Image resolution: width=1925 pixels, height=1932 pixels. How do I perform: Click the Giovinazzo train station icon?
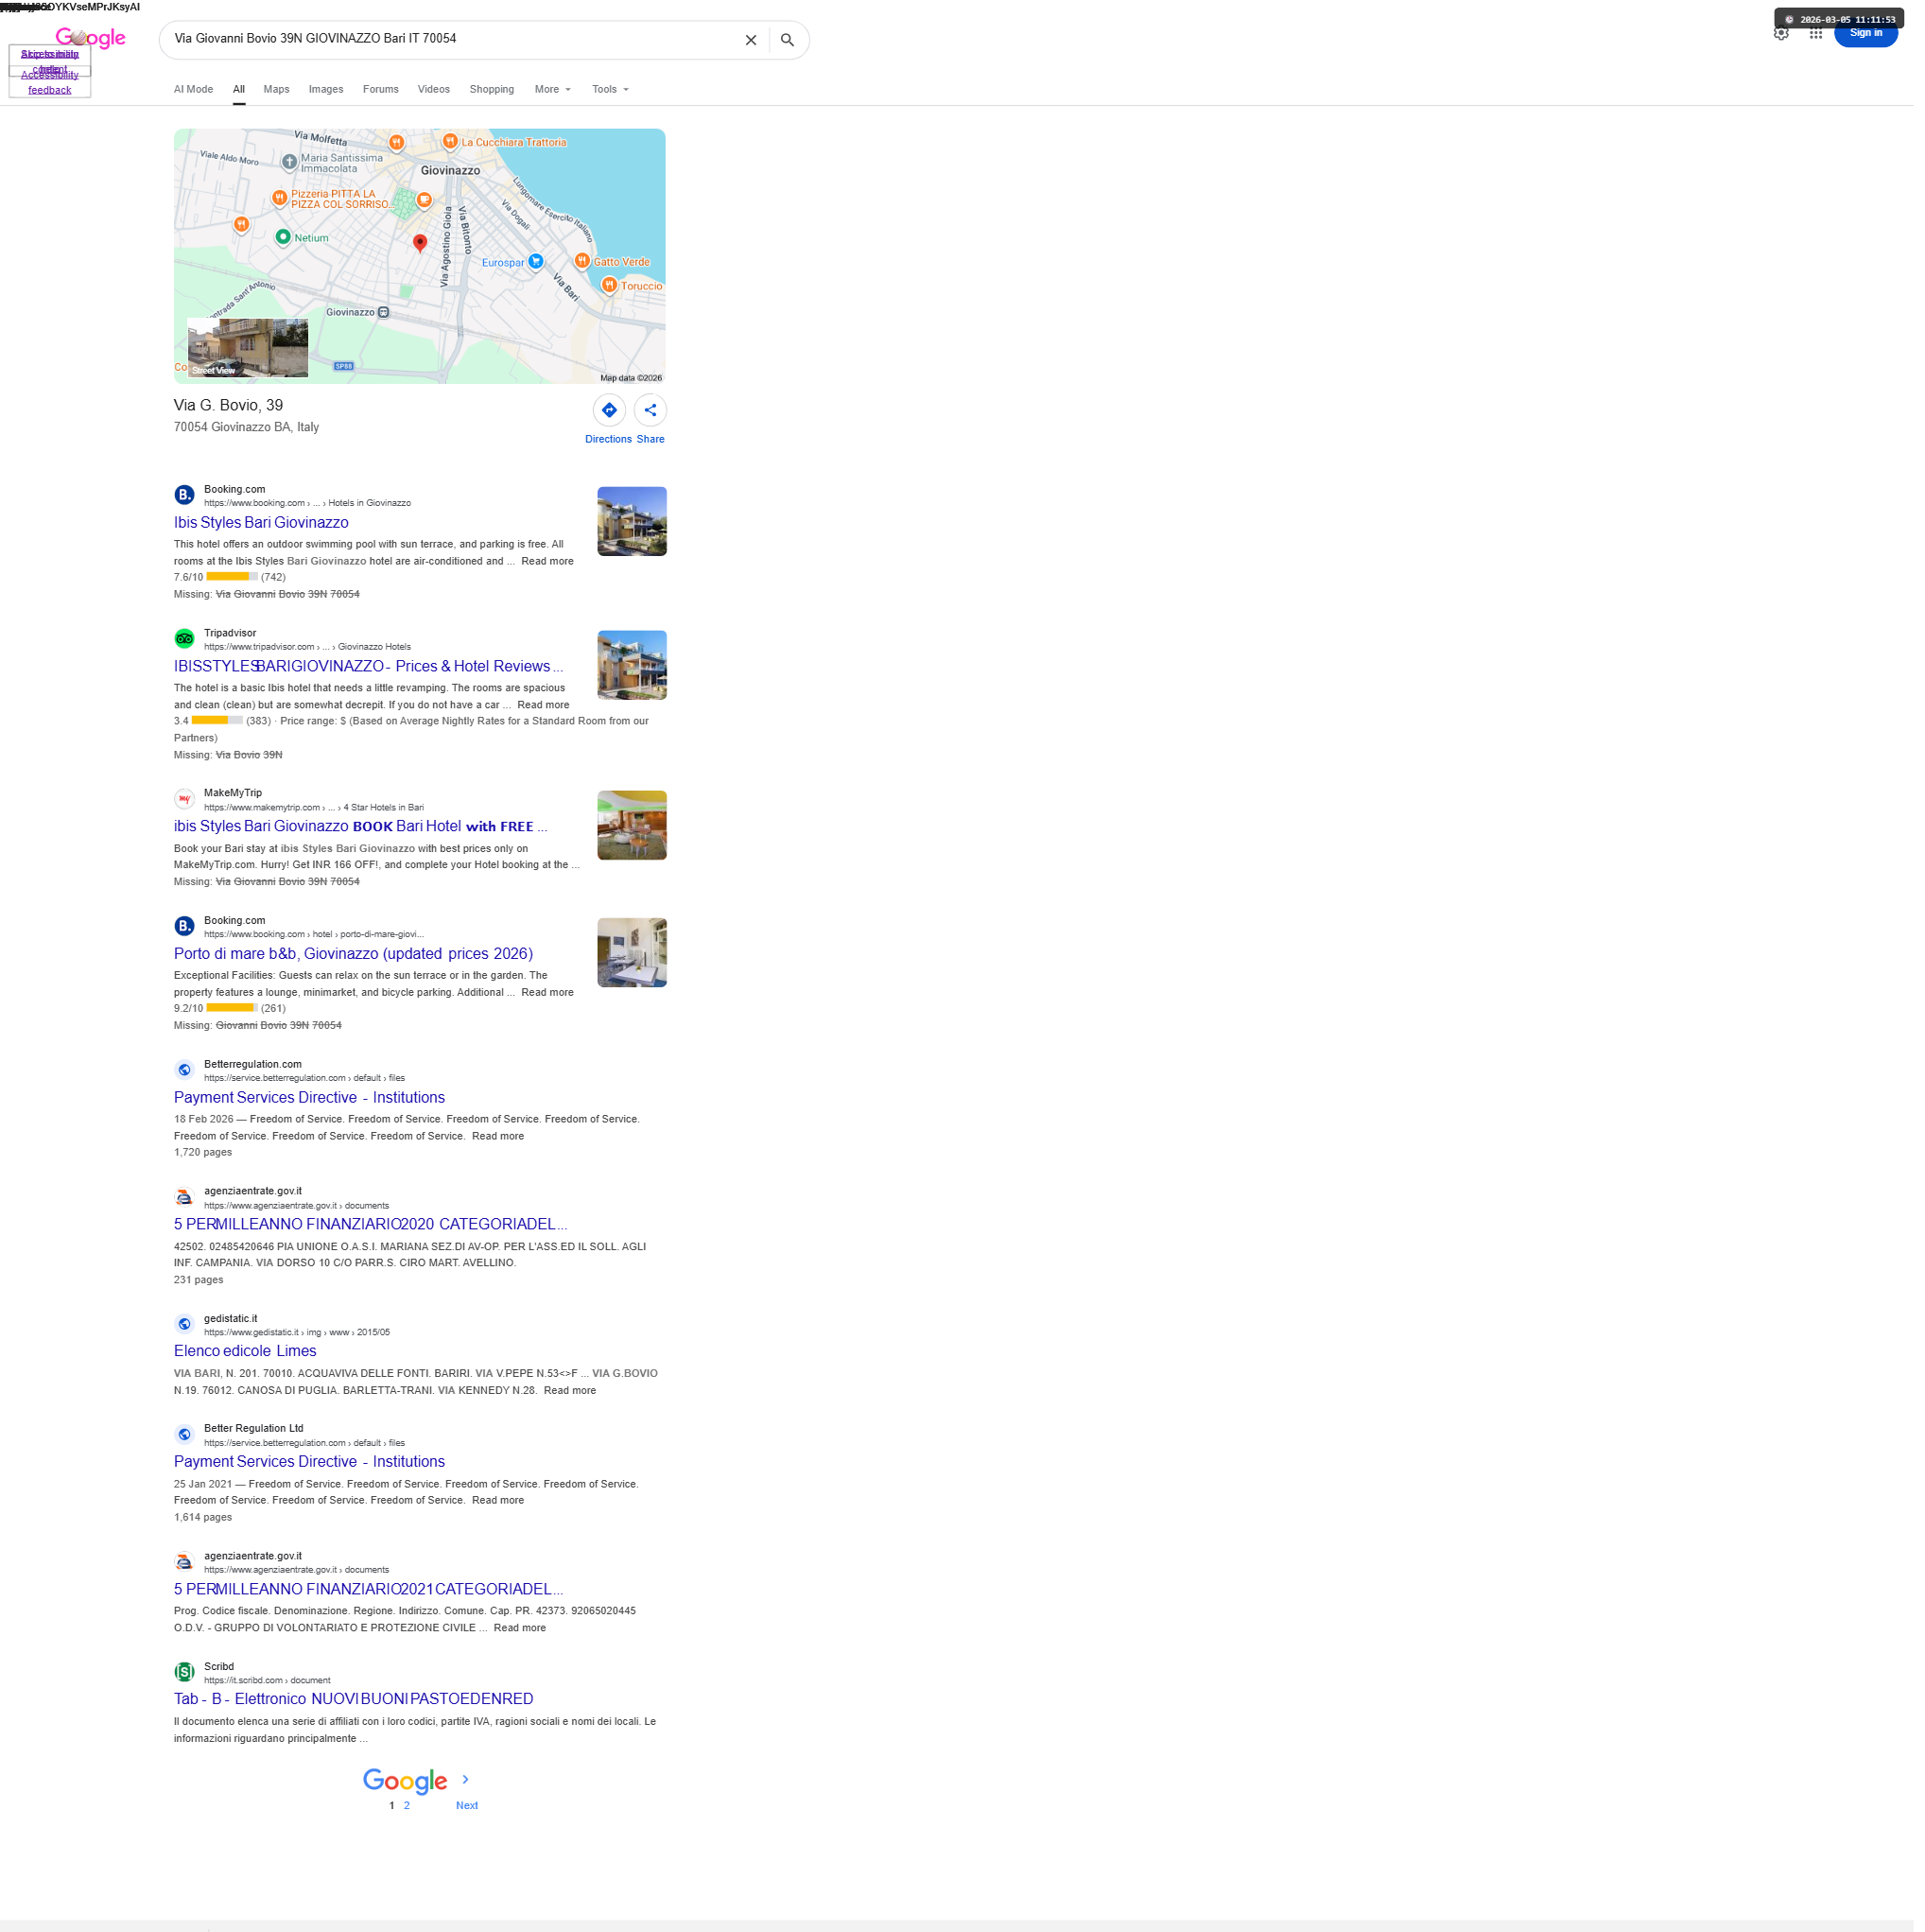coord(386,314)
